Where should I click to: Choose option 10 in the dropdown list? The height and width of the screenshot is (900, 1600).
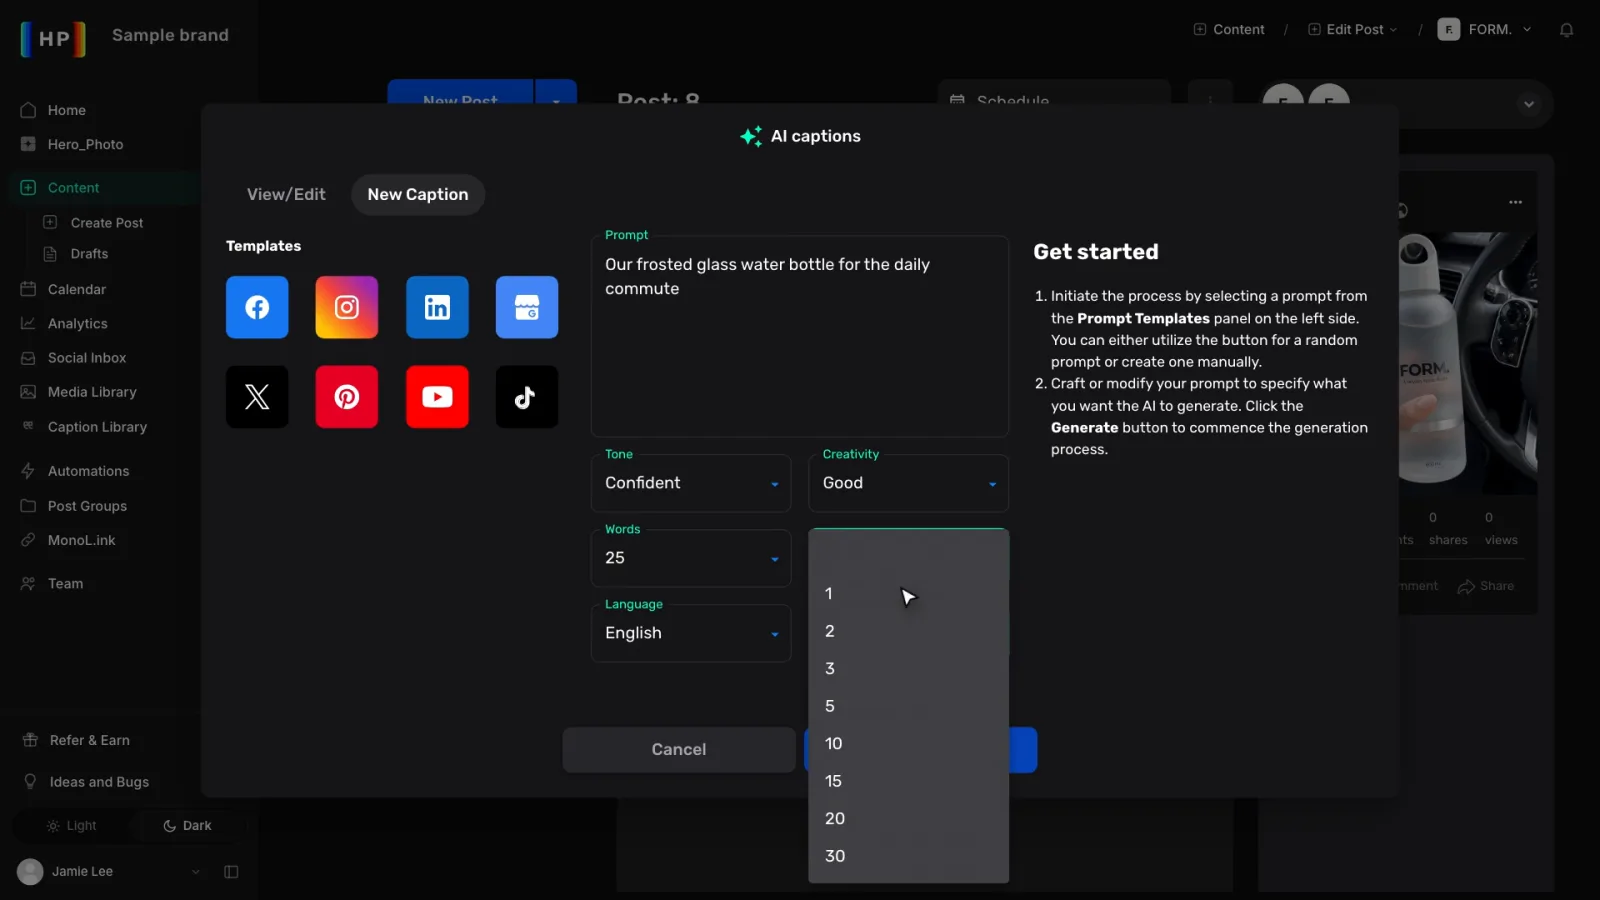tap(908, 744)
